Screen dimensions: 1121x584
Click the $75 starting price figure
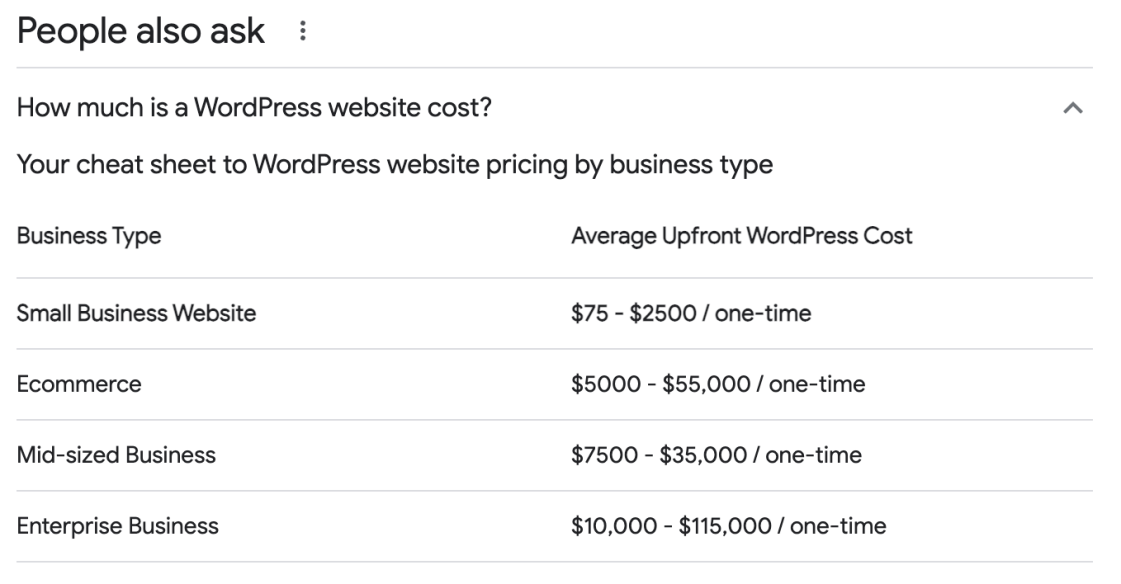[586, 314]
